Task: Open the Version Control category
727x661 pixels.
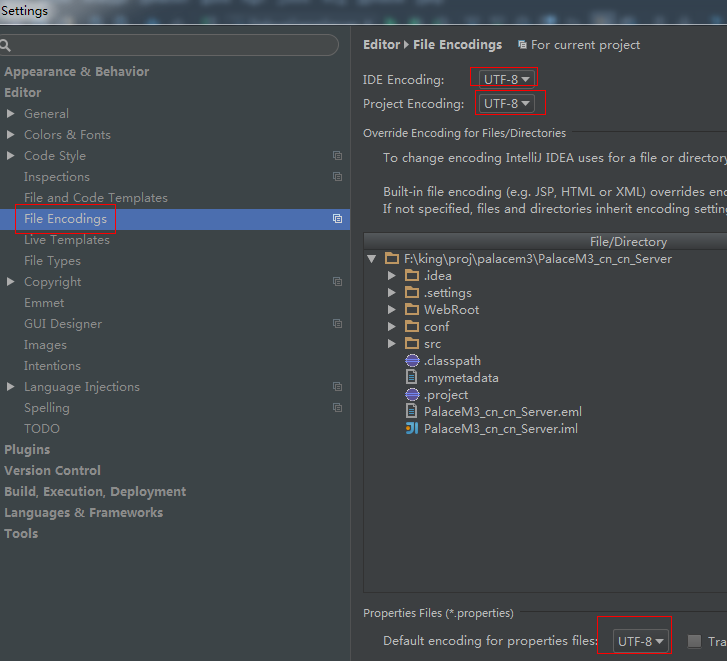Action: (52, 470)
